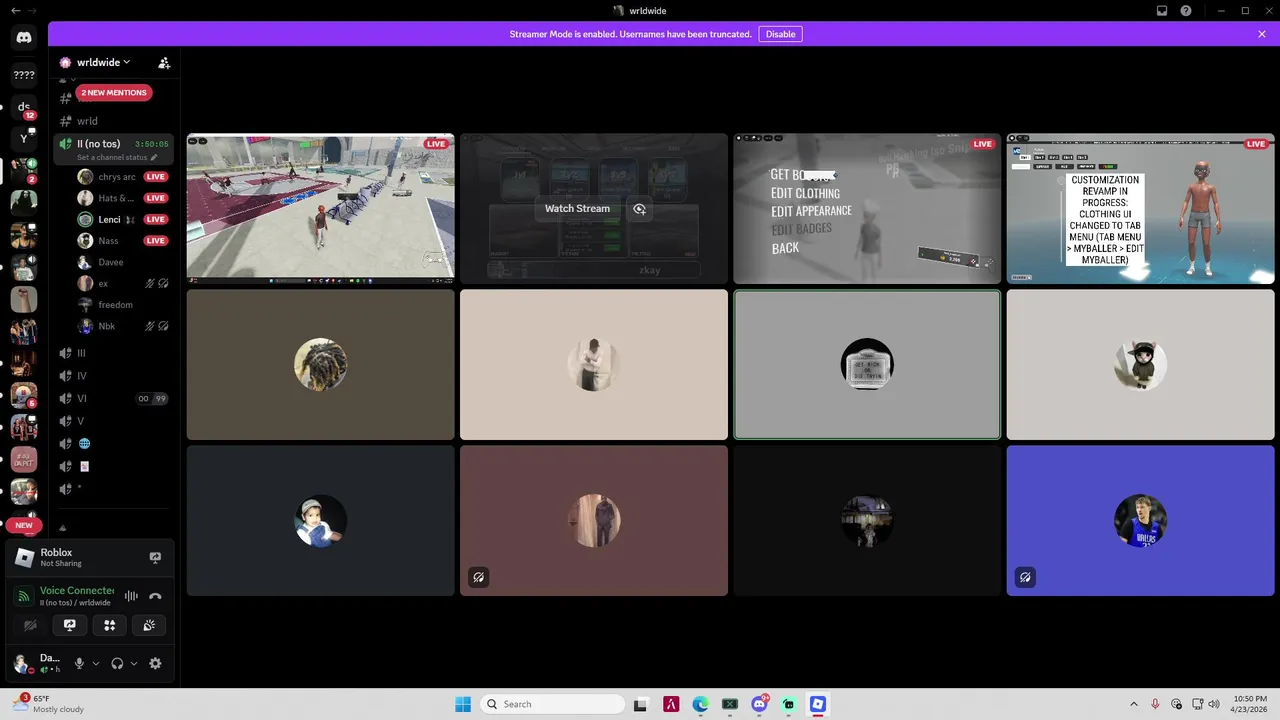1280x720 pixels.
Task: Open the weather widget in taskbar
Action: point(50,704)
